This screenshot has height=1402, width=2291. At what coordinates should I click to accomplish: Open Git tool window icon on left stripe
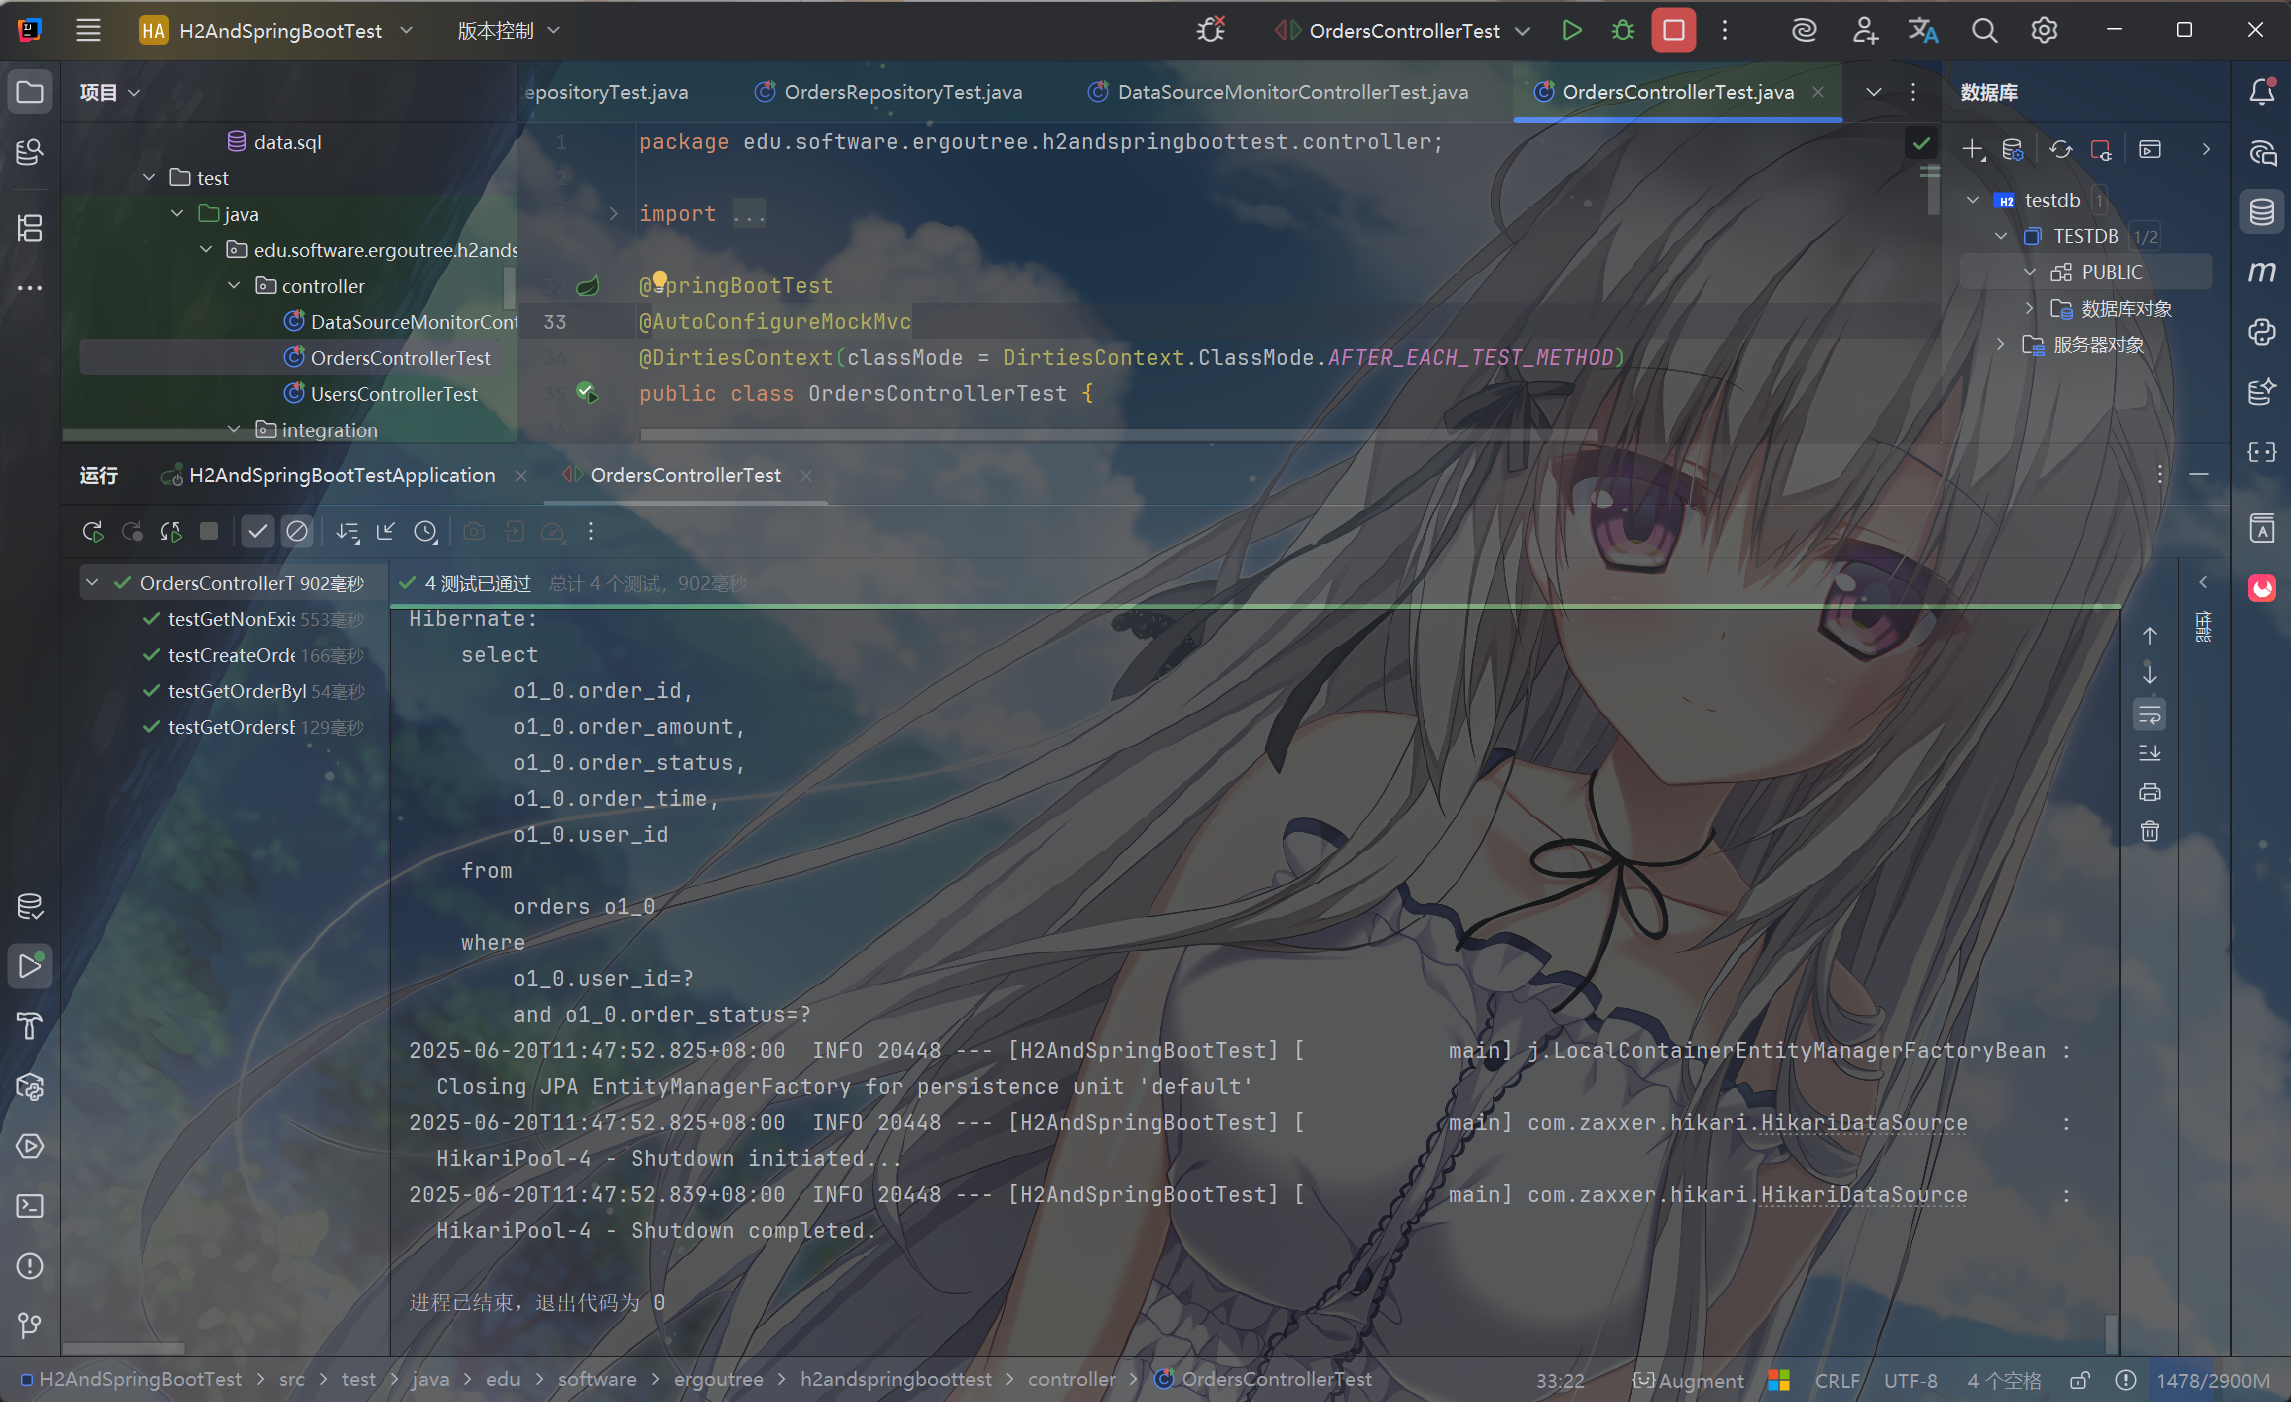tap(30, 1326)
